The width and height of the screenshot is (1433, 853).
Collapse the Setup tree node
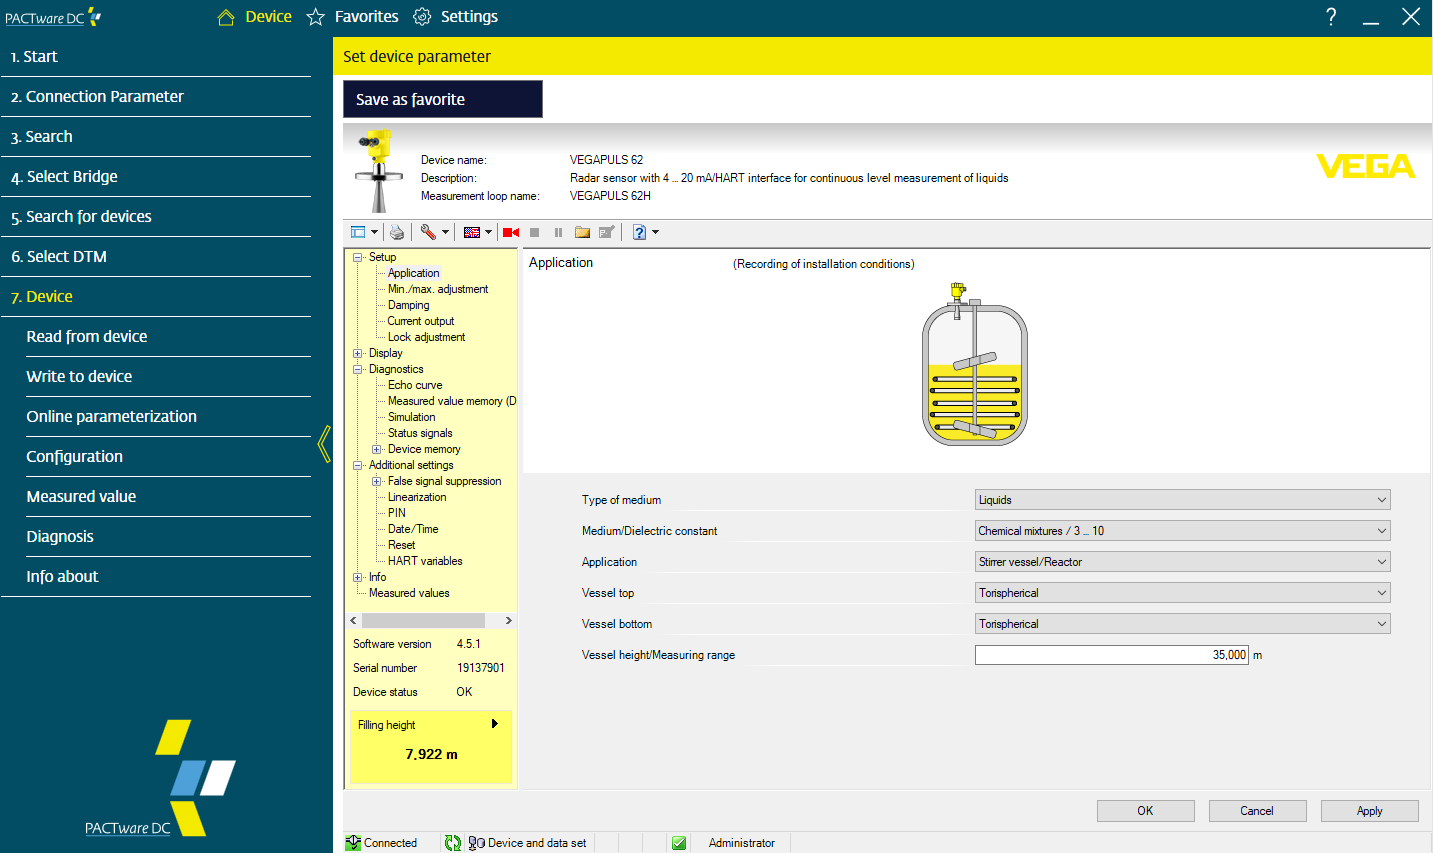tap(358, 257)
